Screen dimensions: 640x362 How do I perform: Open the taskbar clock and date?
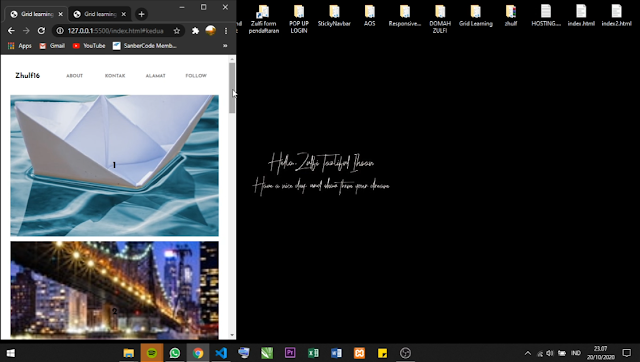(600, 353)
